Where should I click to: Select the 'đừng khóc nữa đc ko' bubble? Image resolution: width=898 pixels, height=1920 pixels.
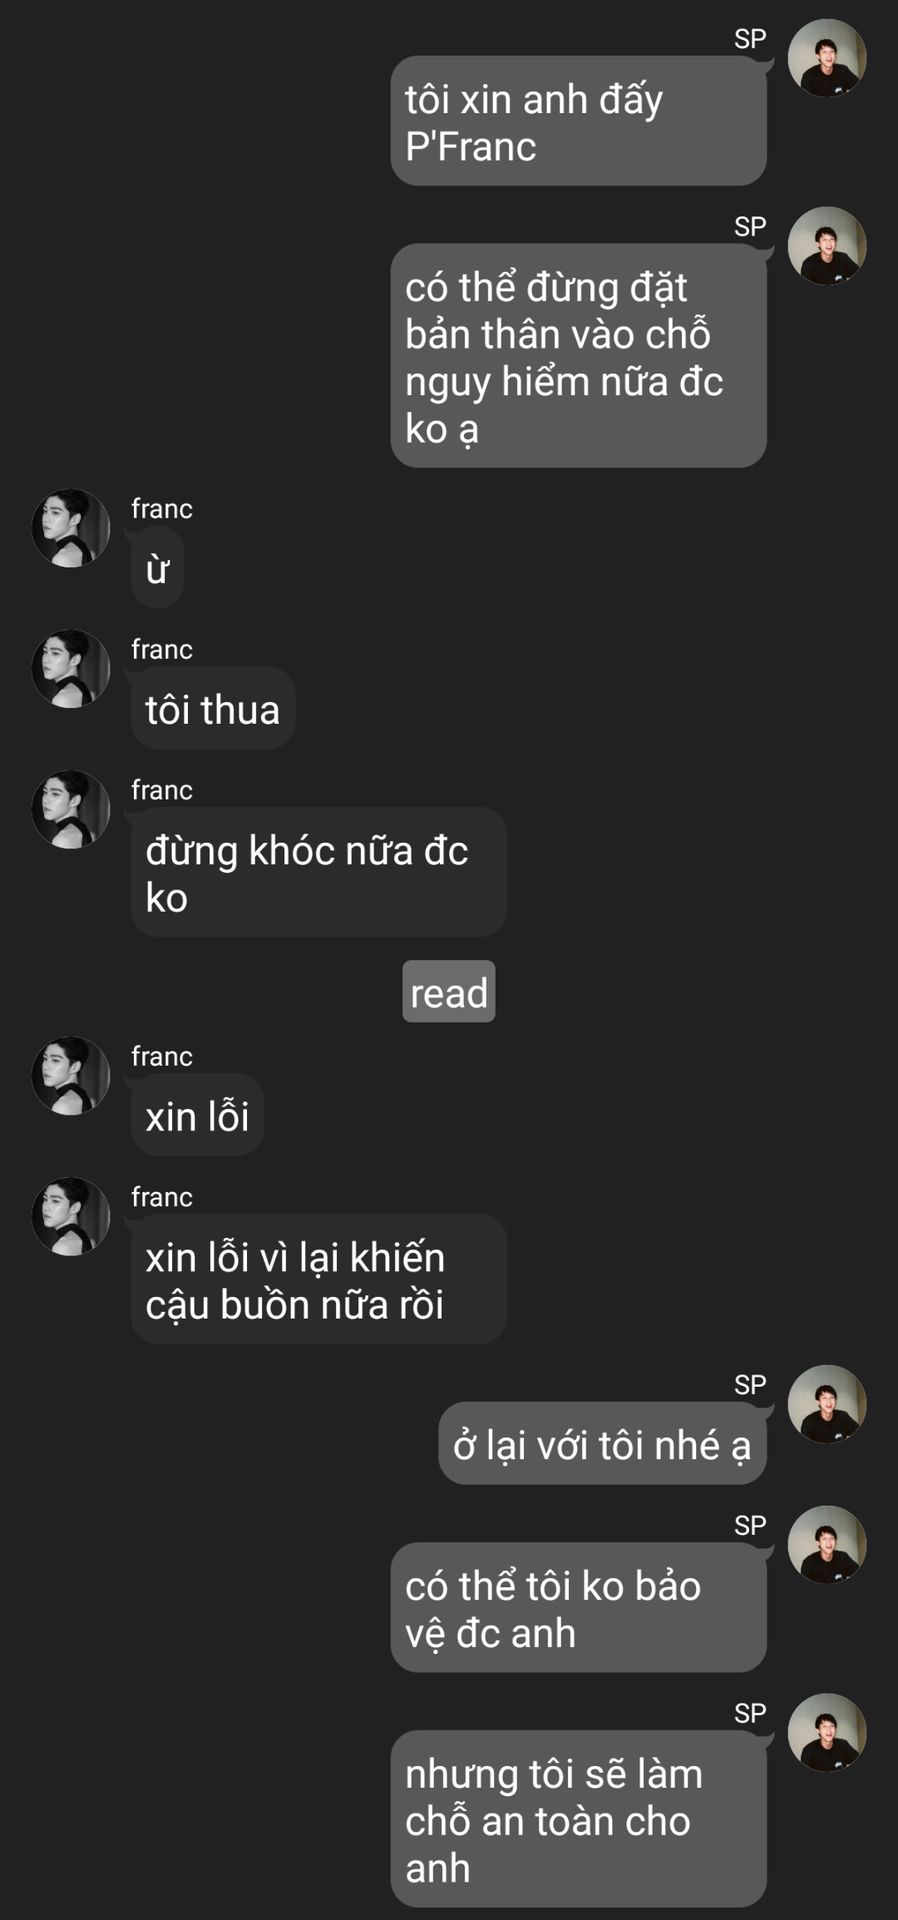click(319, 872)
